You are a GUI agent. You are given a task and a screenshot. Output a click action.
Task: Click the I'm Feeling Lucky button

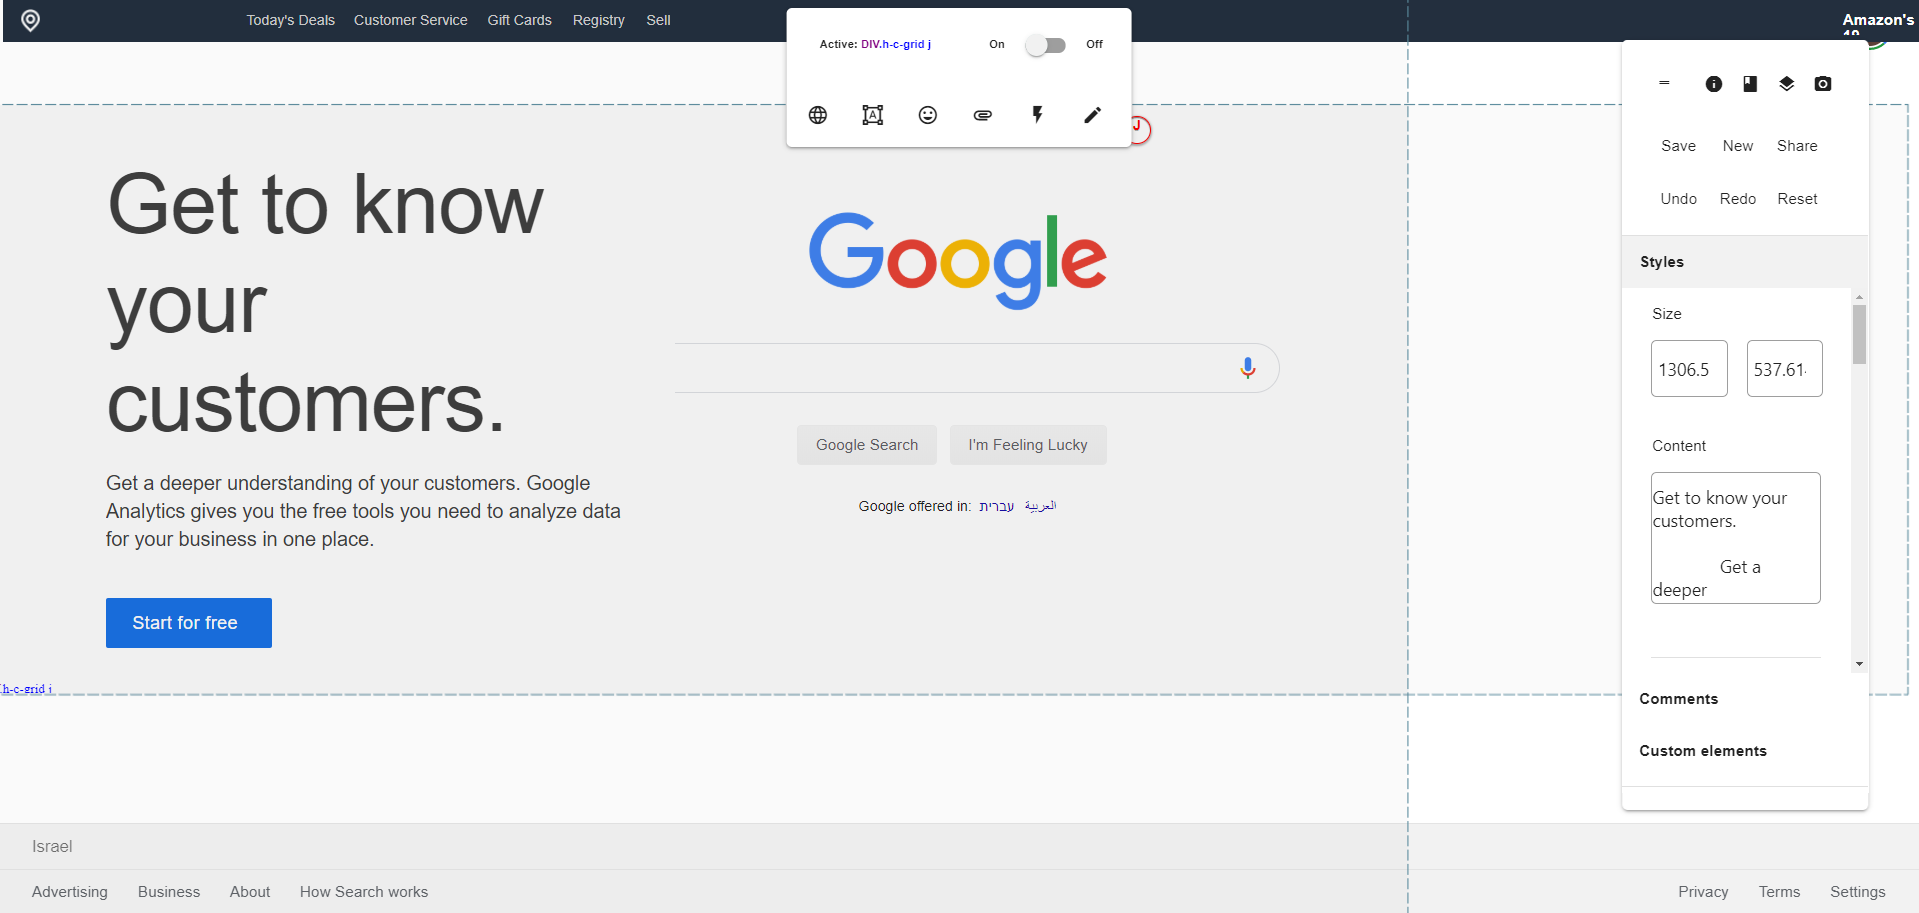click(x=1028, y=445)
